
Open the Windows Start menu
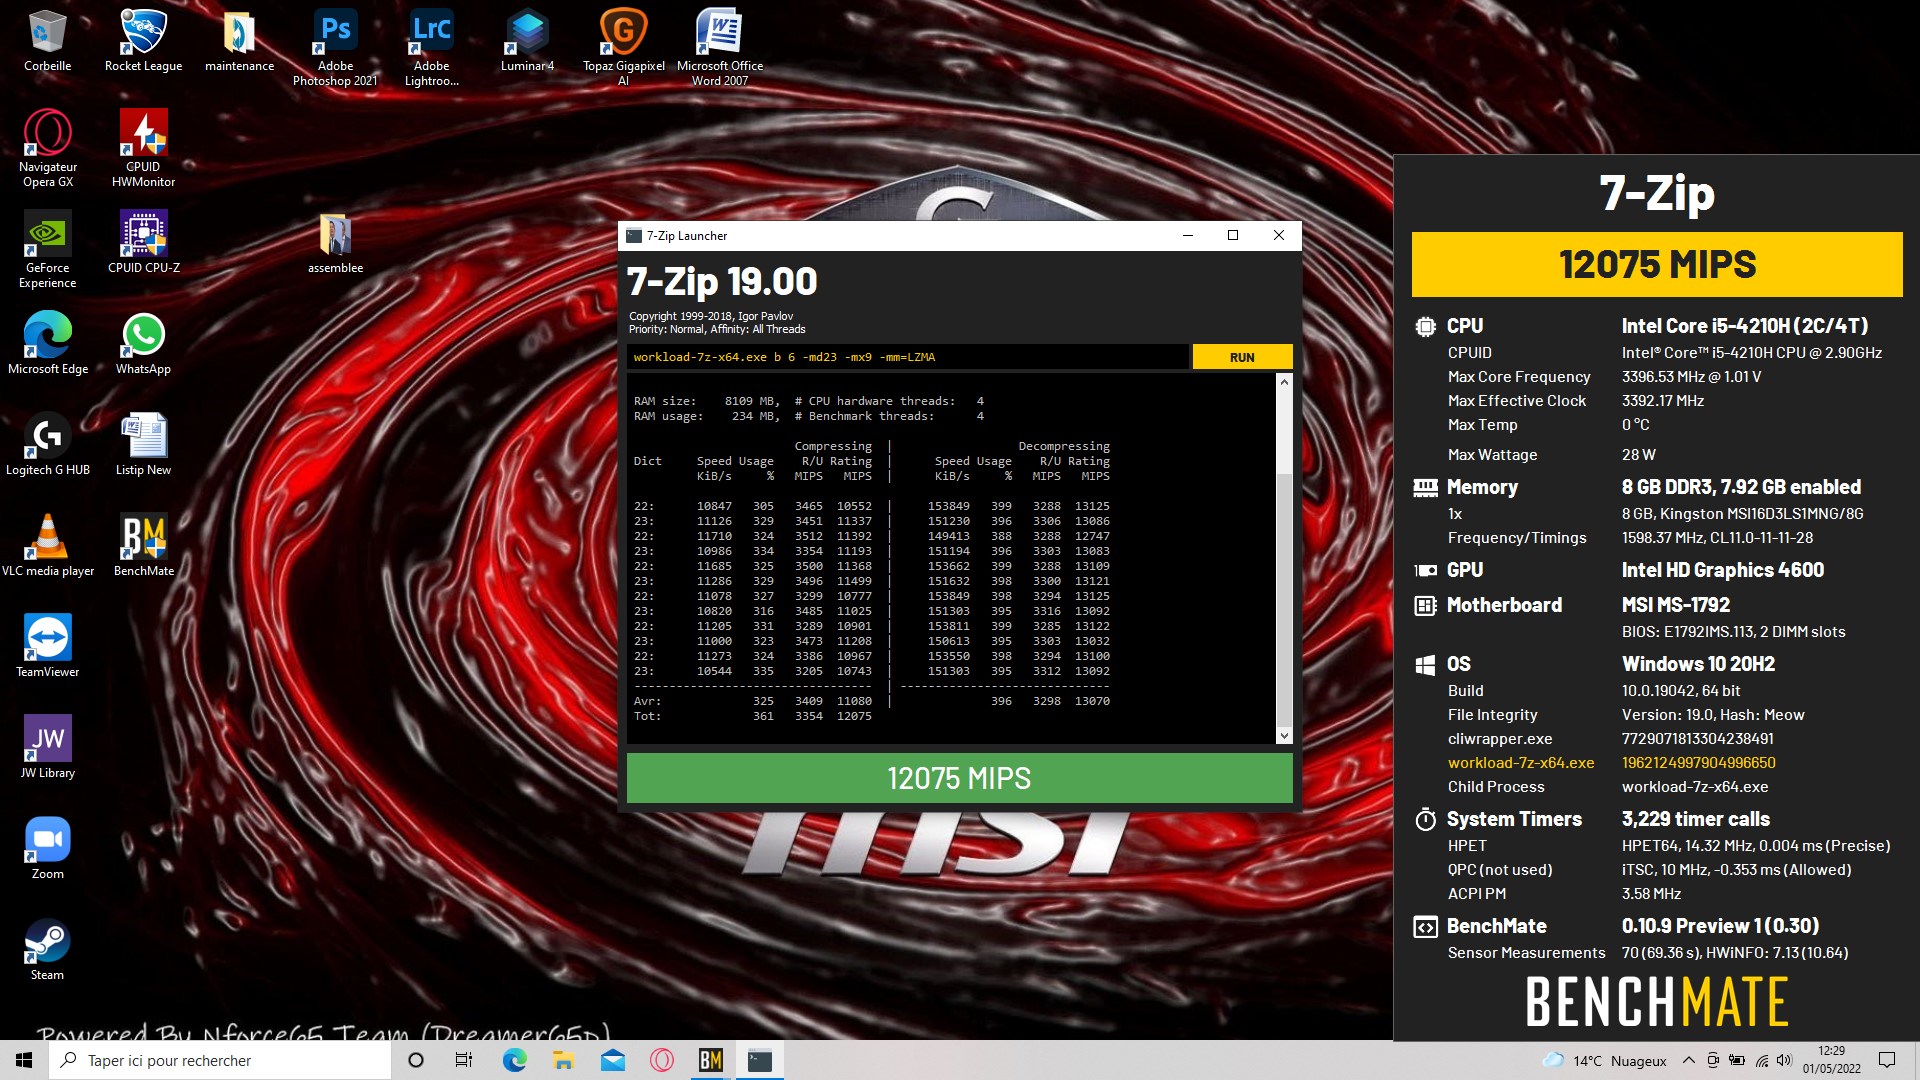point(24,1060)
